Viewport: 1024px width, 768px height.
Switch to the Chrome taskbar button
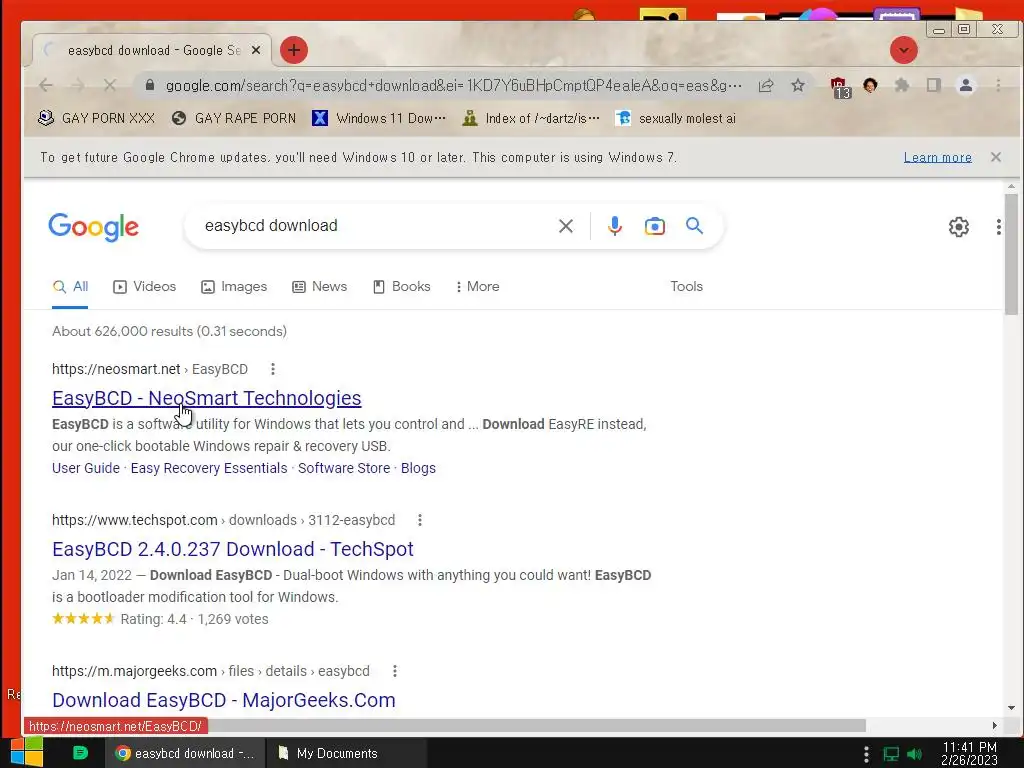[185, 753]
